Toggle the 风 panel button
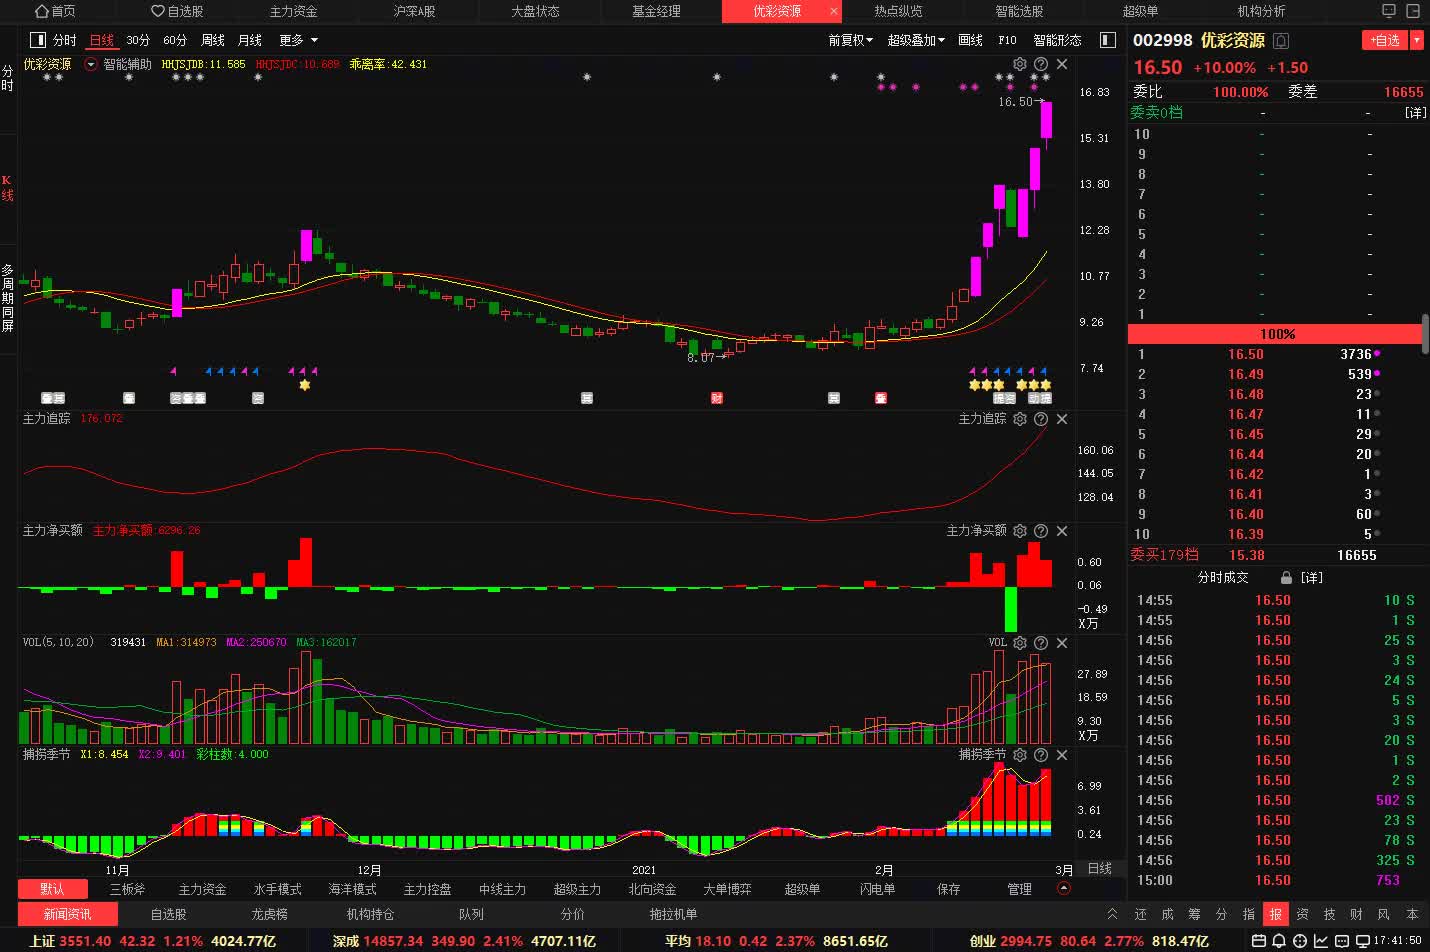The width and height of the screenshot is (1430, 952). click(x=1383, y=914)
